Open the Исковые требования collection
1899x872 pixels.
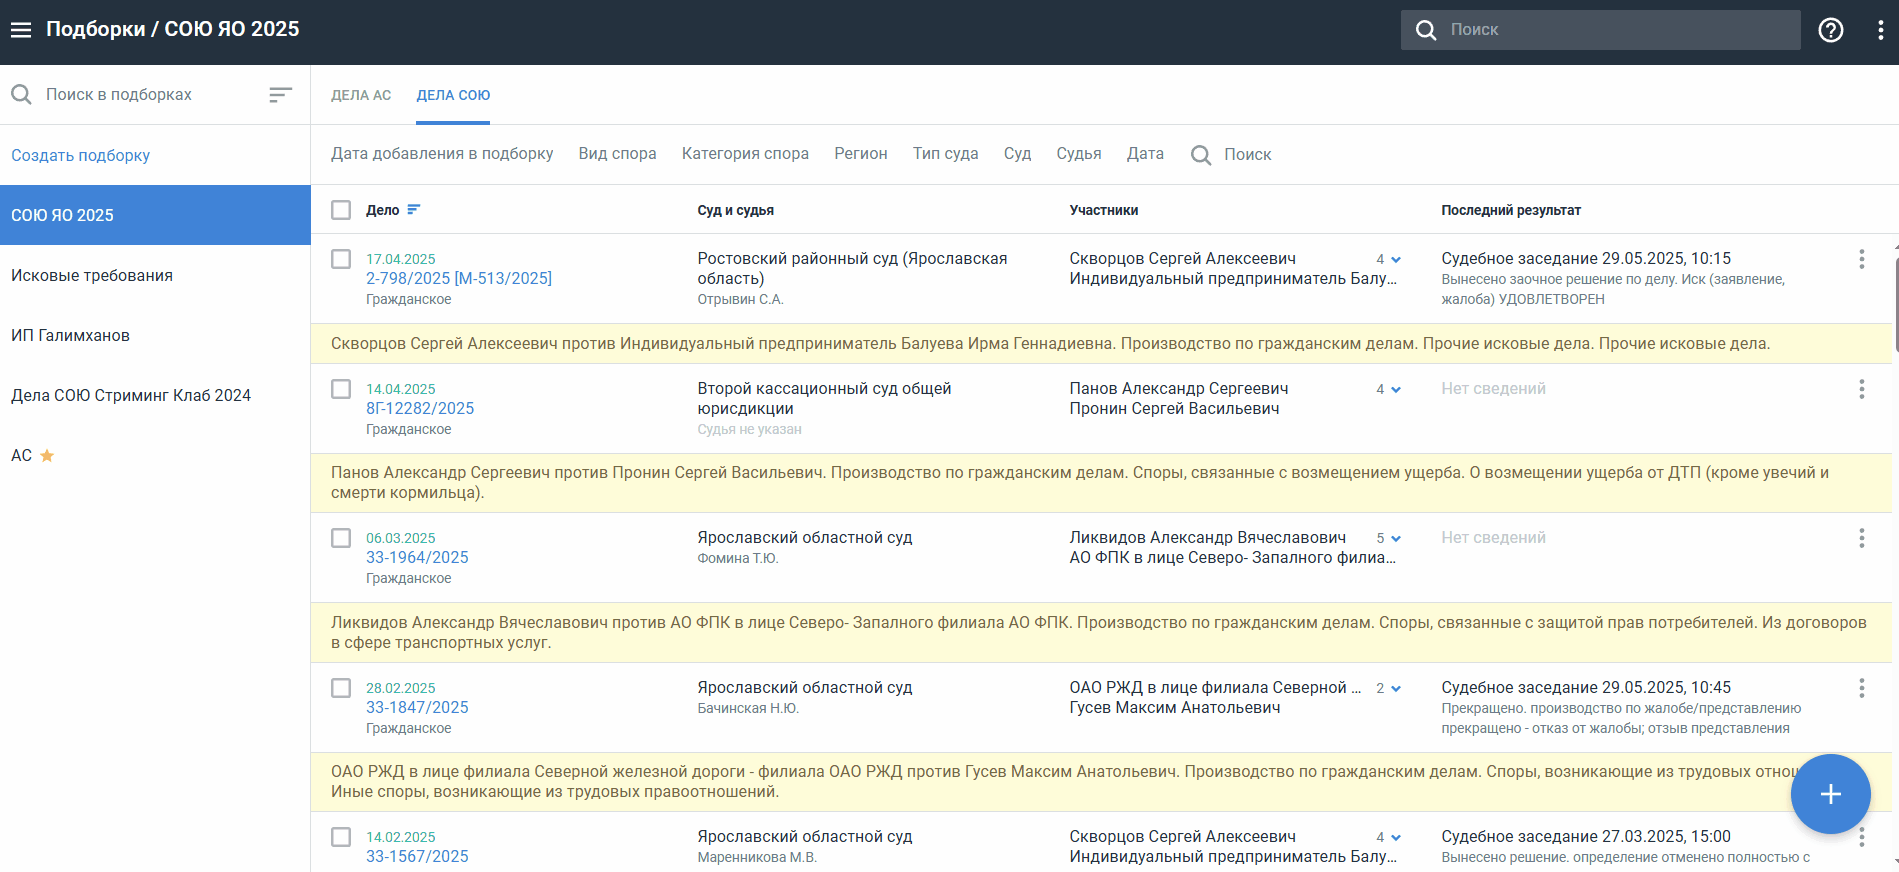92,276
